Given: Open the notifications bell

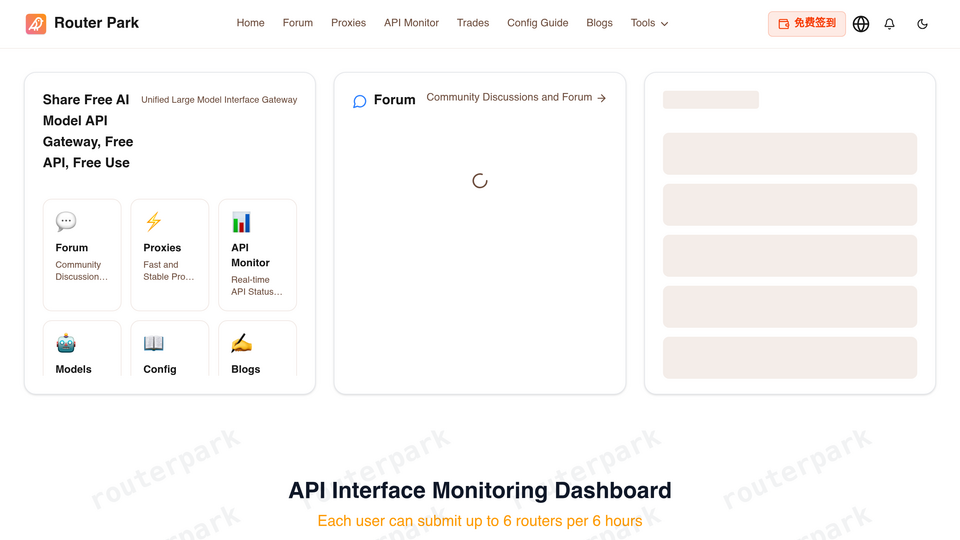Looking at the screenshot, I should coord(890,24).
